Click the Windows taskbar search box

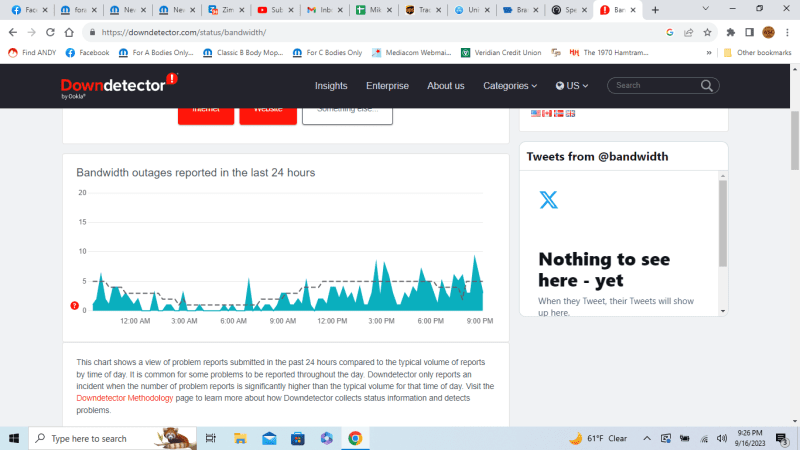[x=112, y=438]
